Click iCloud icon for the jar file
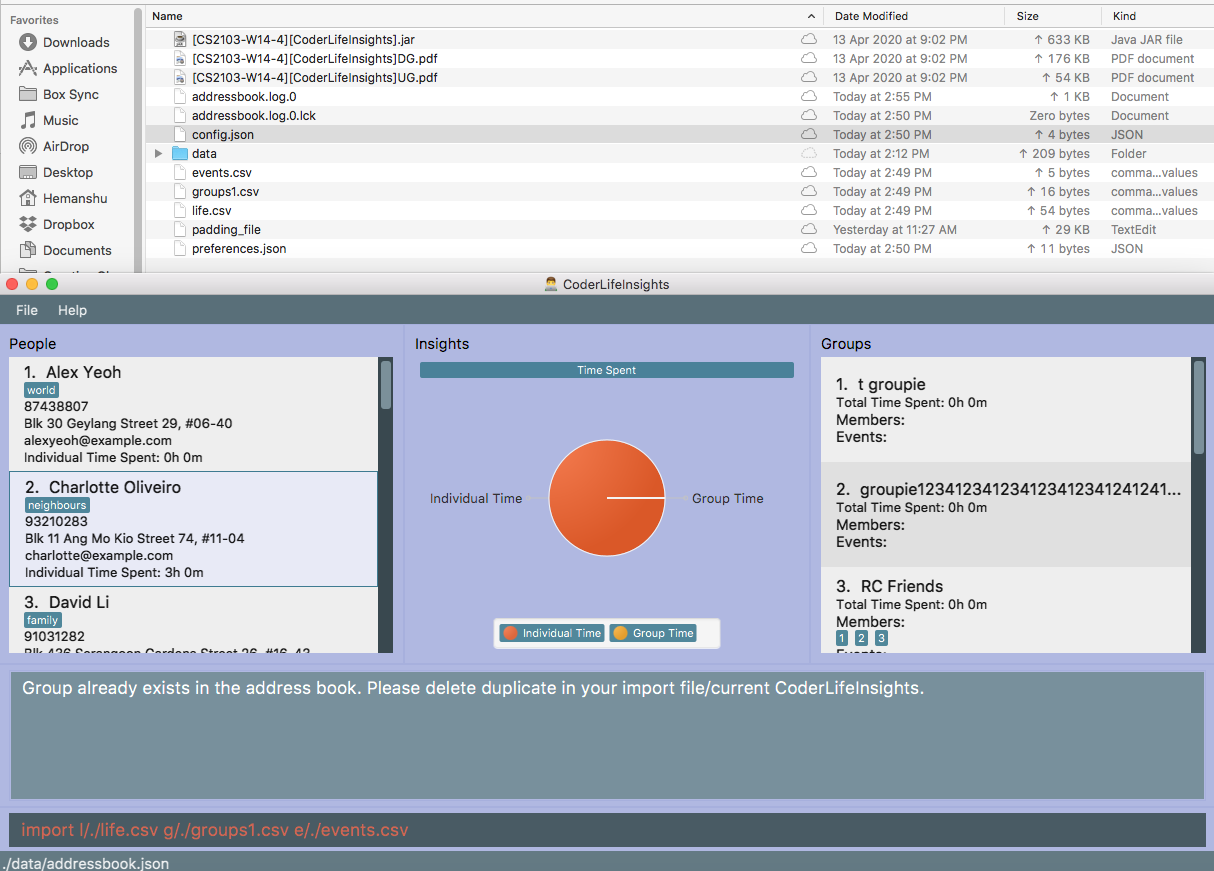The image size is (1214, 871). [x=808, y=40]
